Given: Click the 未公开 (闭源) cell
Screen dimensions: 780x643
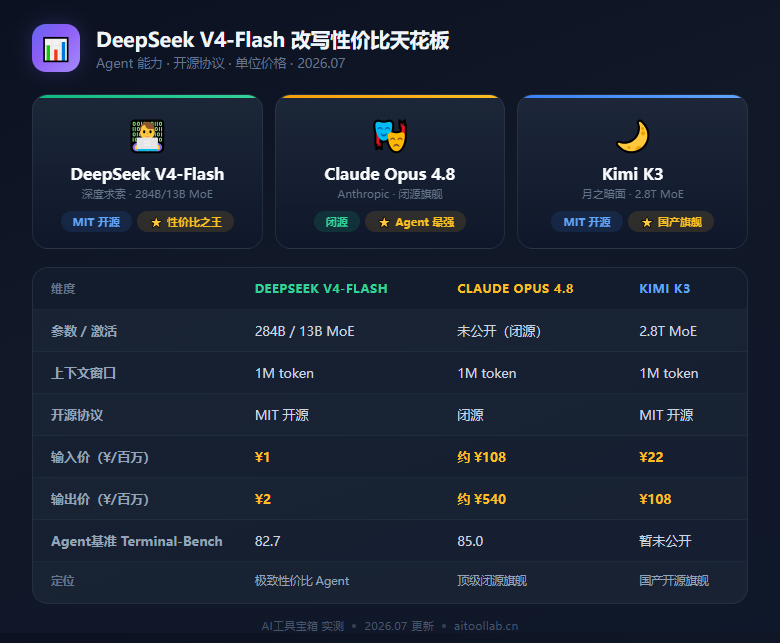Looking at the screenshot, I should pos(499,331).
